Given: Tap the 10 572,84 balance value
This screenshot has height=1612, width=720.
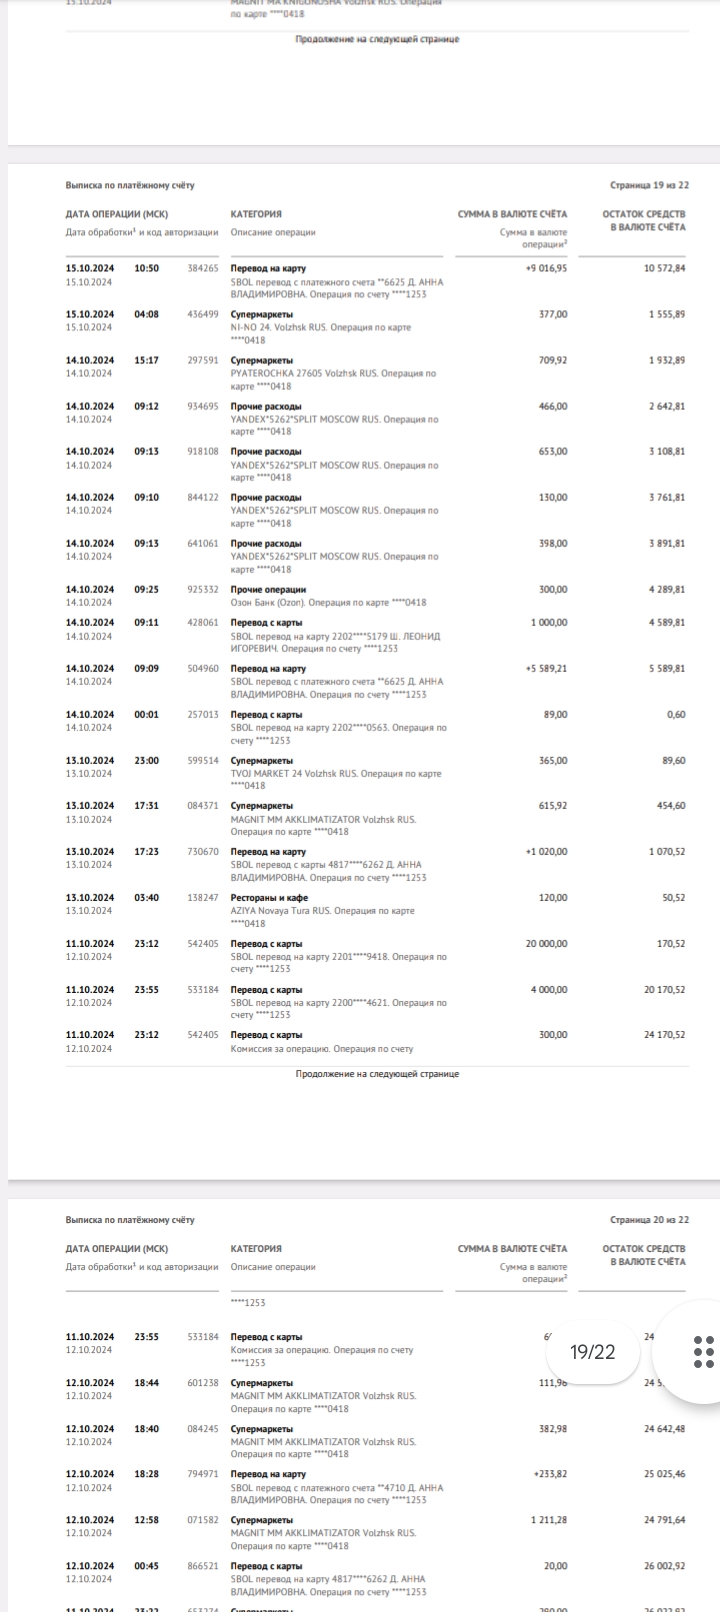Looking at the screenshot, I should click(x=665, y=268).
